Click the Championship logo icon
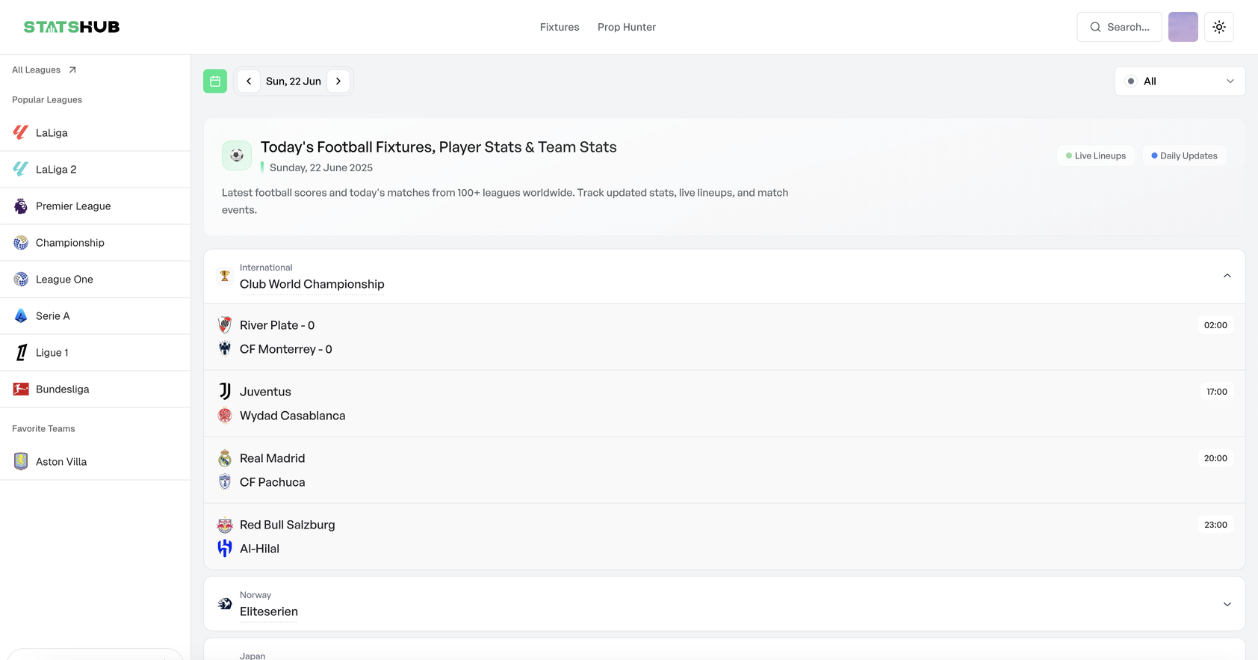 point(21,243)
